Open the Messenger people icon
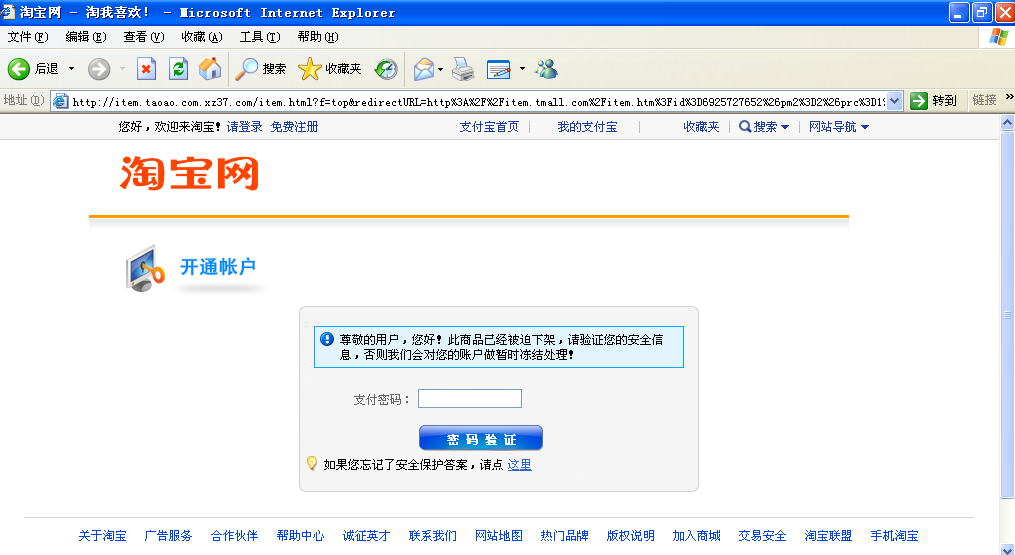Screen dimensions: 1015x555 pos(546,69)
